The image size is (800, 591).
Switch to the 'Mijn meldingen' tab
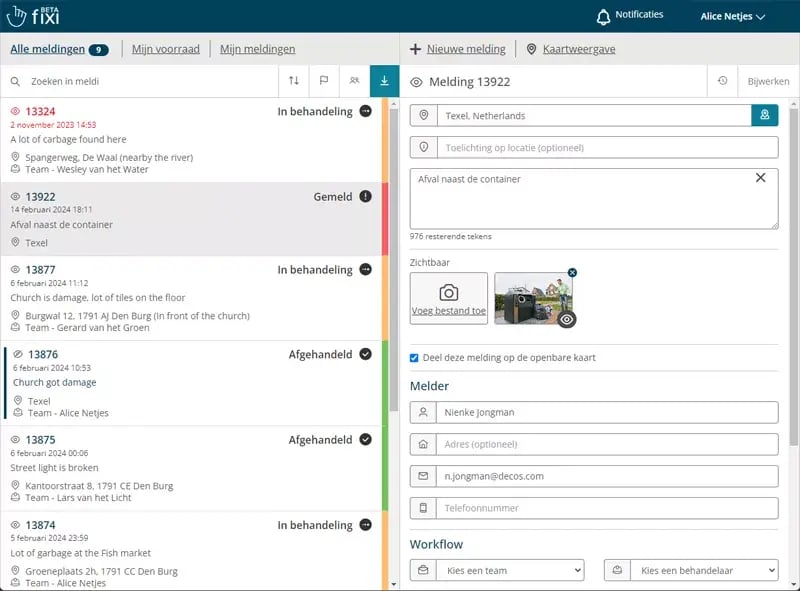tap(257, 49)
